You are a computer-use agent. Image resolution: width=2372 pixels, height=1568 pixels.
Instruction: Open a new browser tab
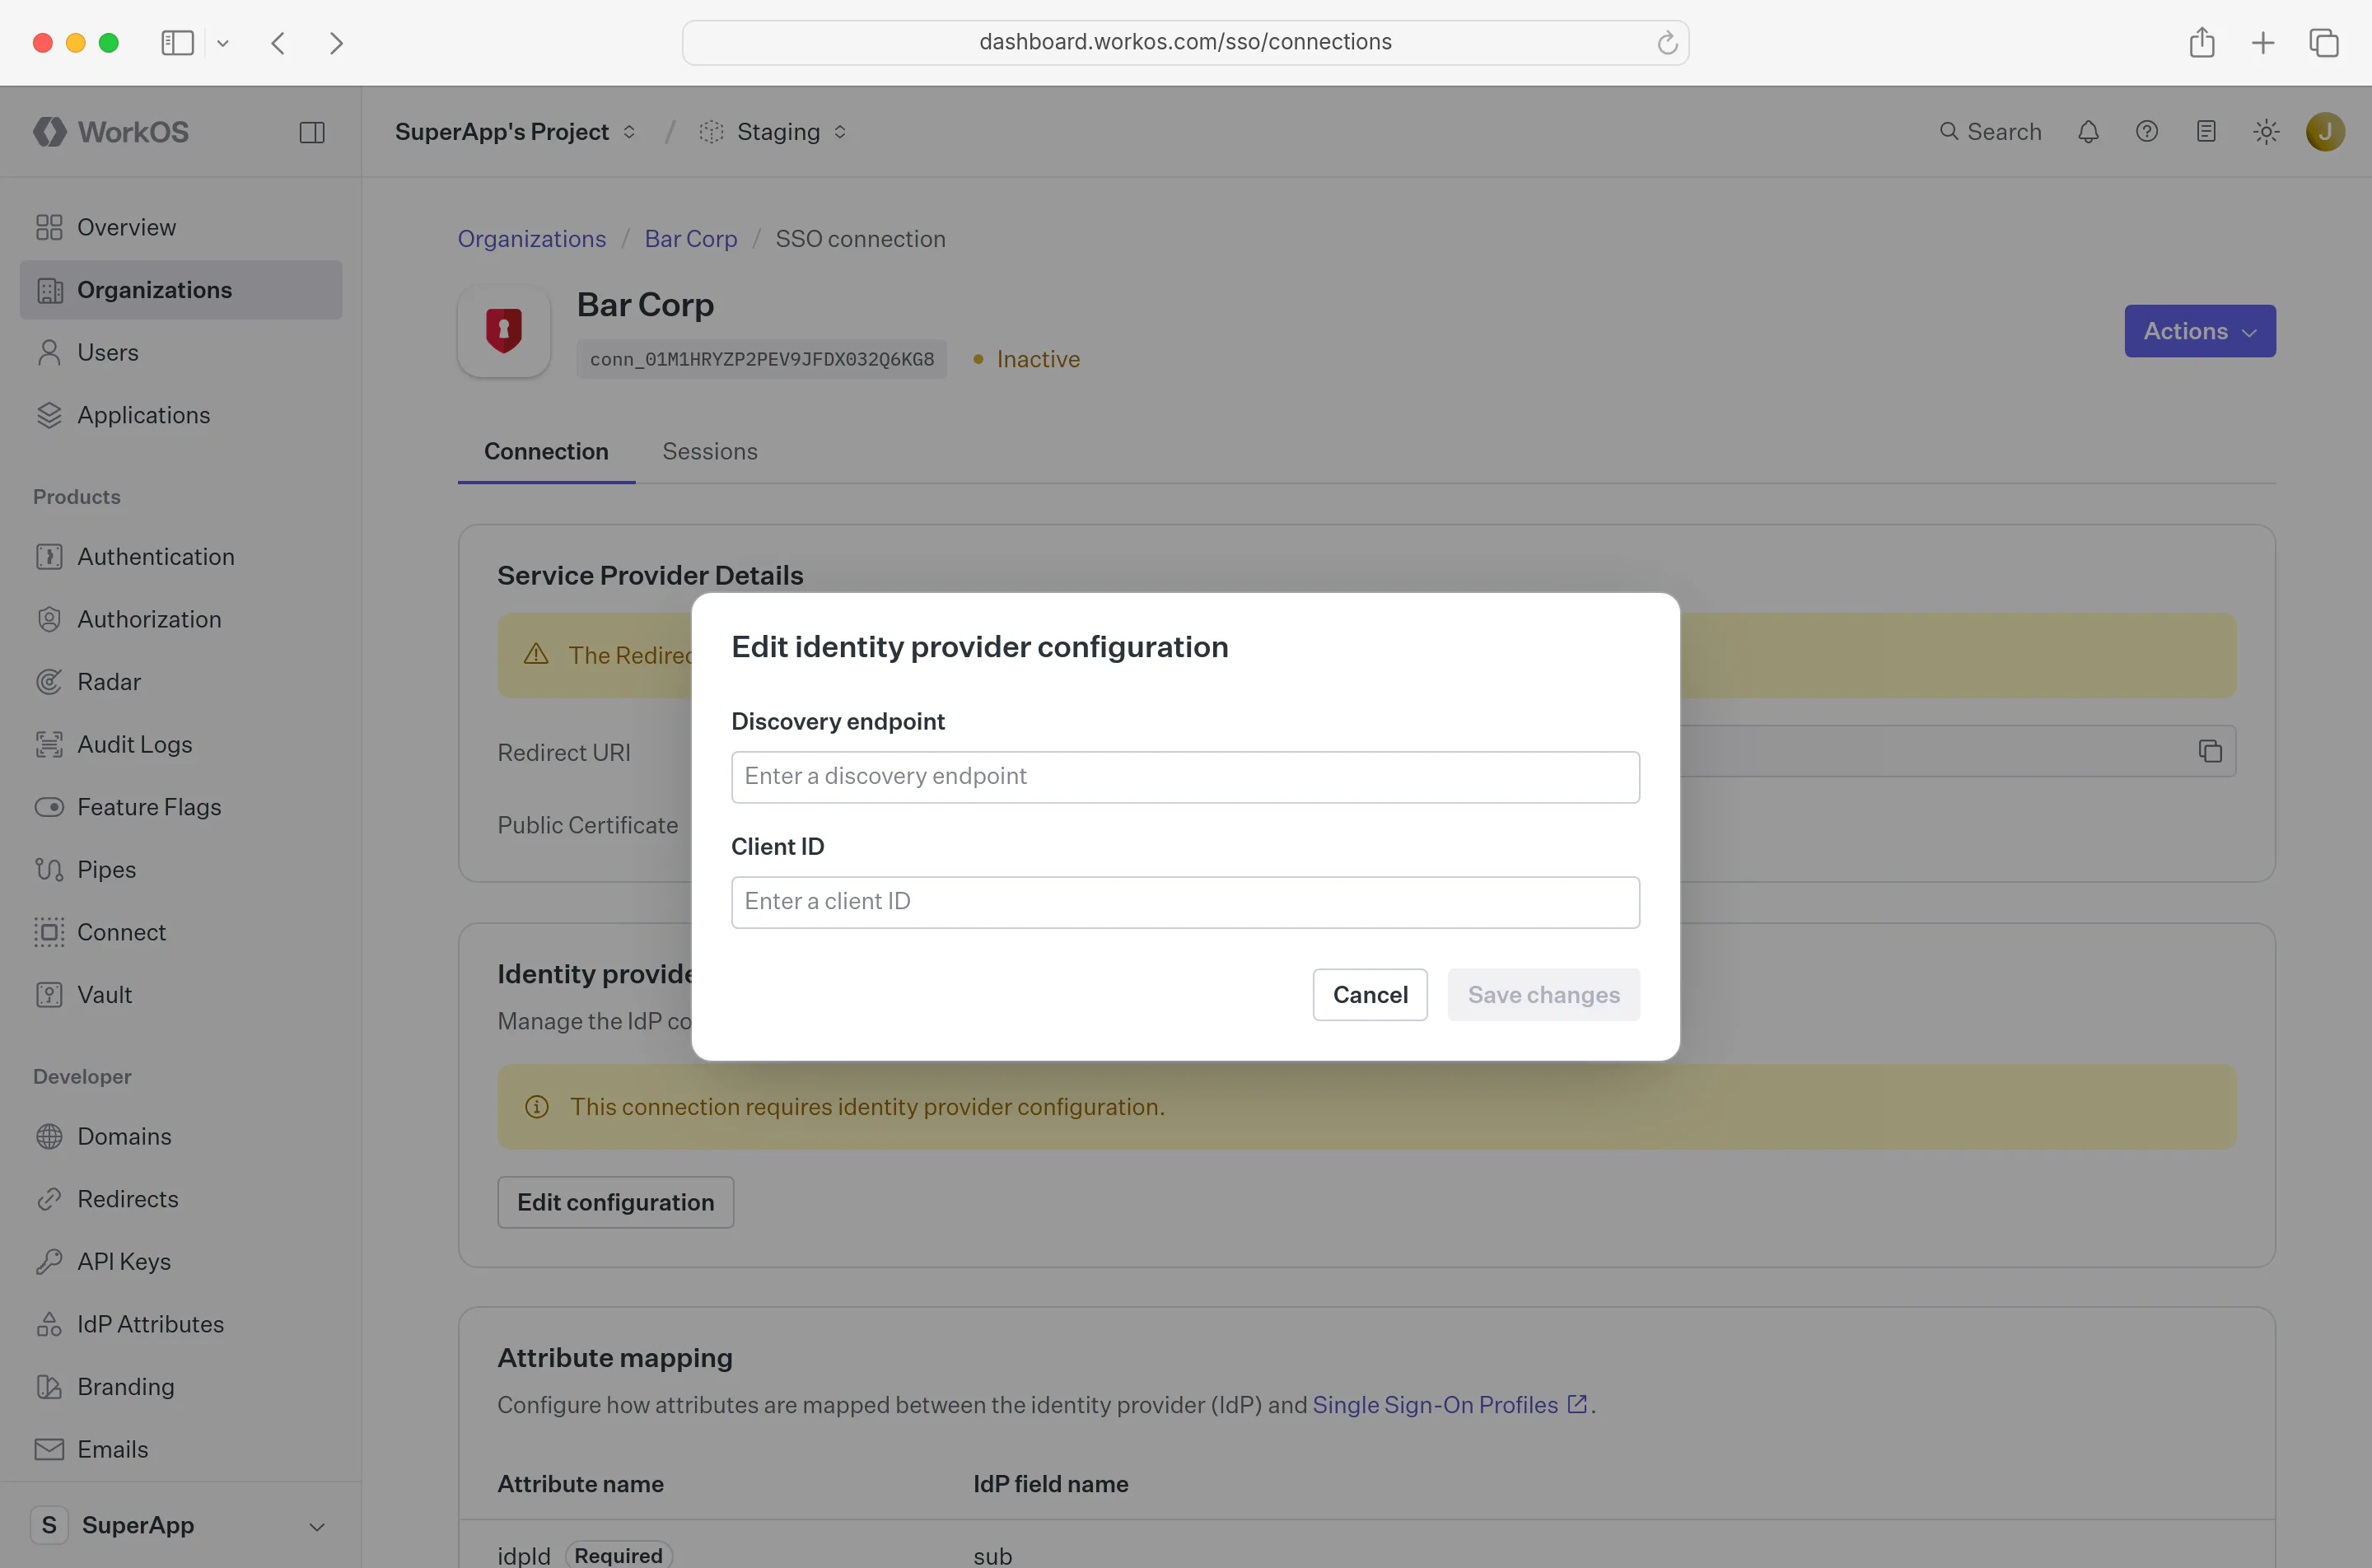pos(2263,42)
